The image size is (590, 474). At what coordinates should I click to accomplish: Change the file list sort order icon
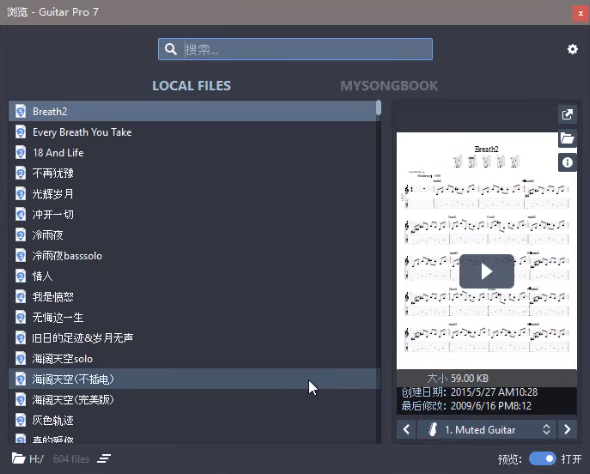tap(104, 459)
